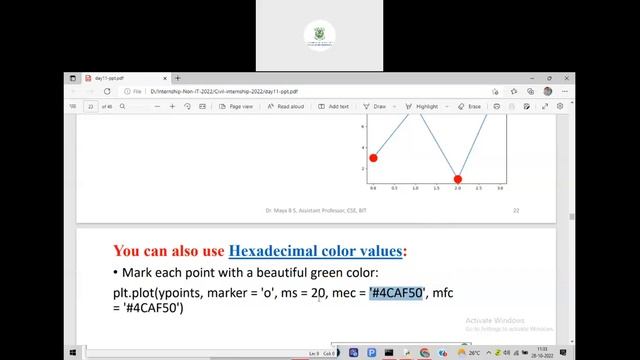Viewport: 640px width, 360px height.
Task: Open the browser profile avatar
Action: (548, 91)
